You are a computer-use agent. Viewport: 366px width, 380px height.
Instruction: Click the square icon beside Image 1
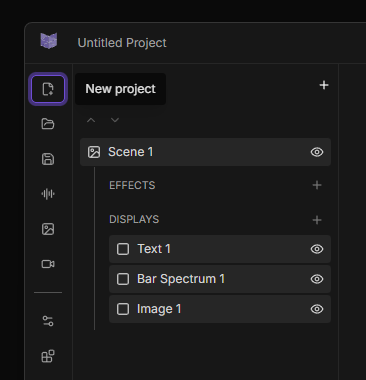(123, 309)
